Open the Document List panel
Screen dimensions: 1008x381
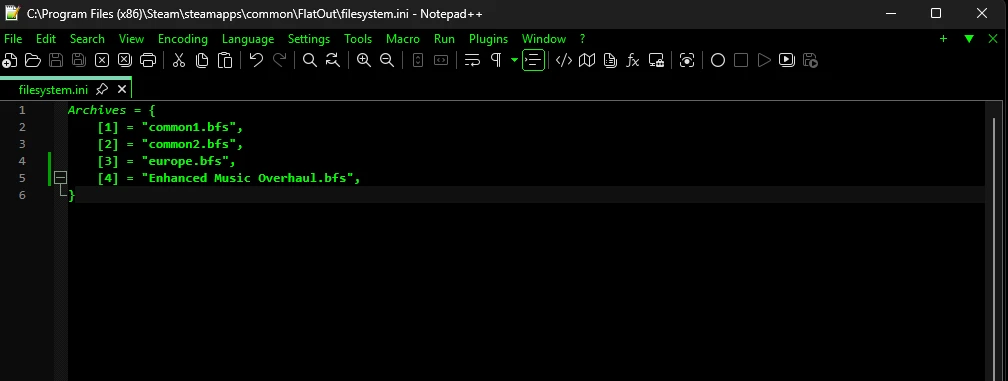tap(610, 60)
